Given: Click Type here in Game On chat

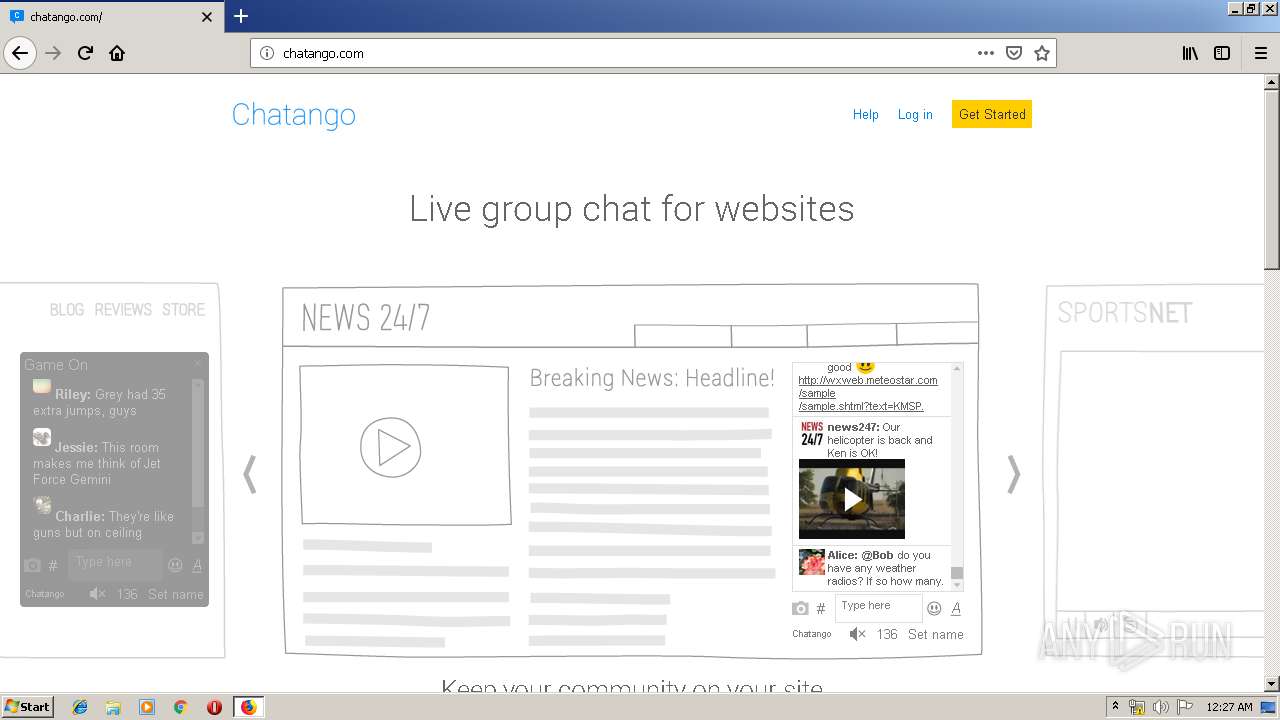Looking at the screenshot, I should coord(115,563).
